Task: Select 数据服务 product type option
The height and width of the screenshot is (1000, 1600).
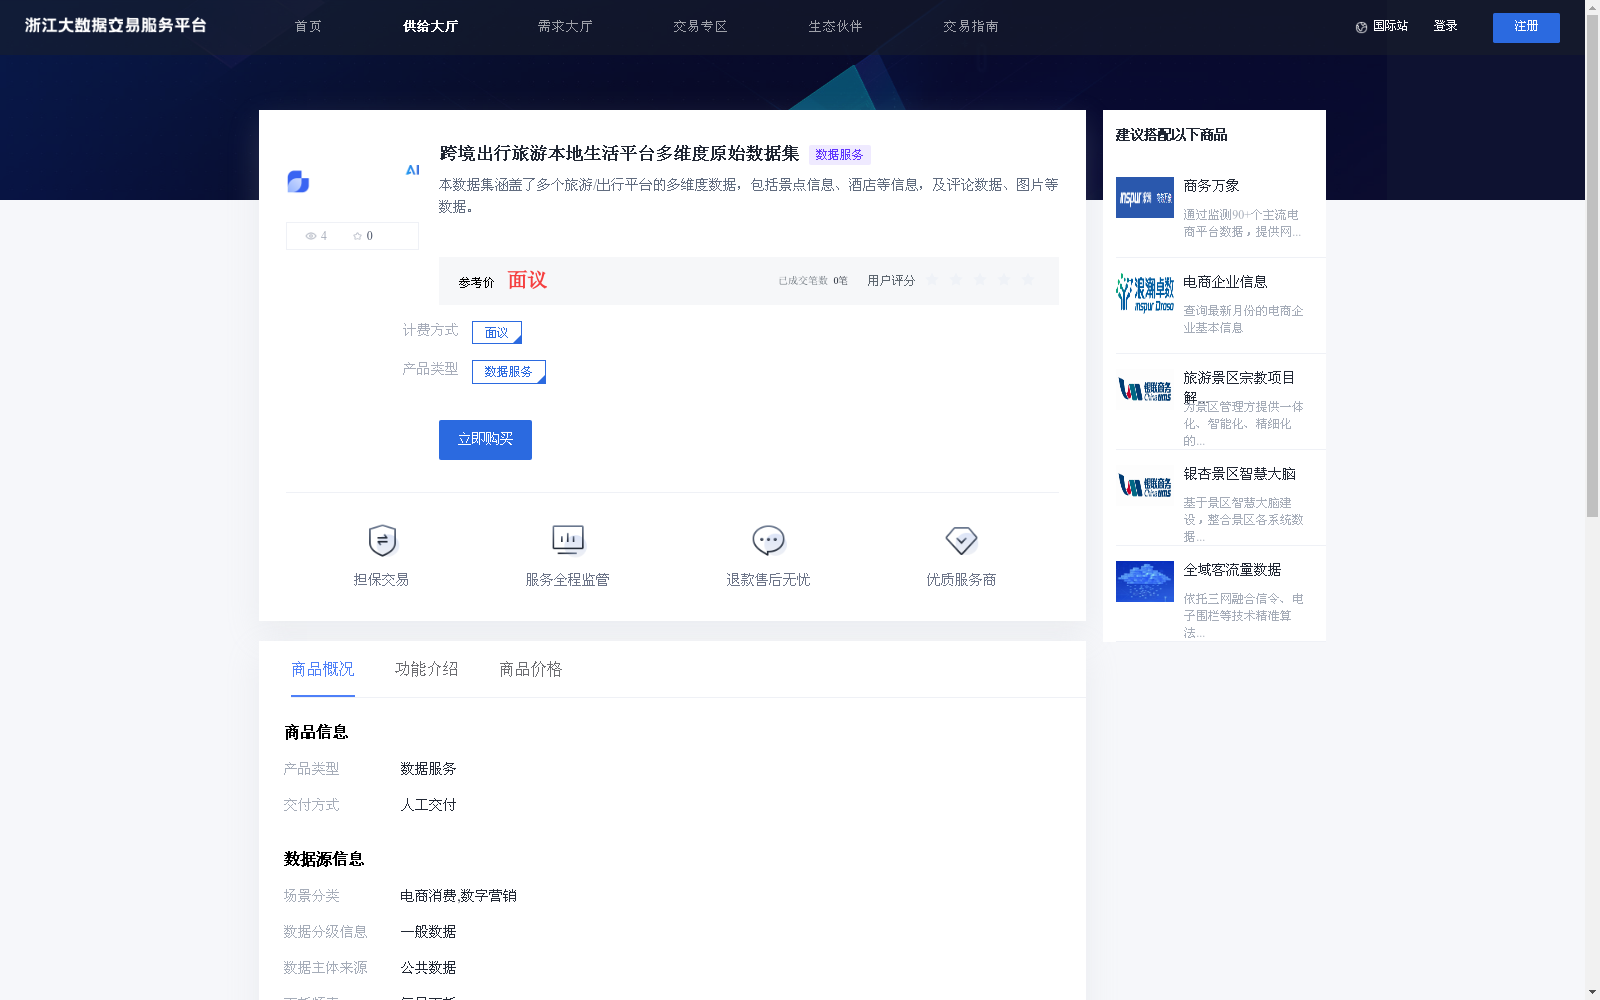Action: point(509,372)
